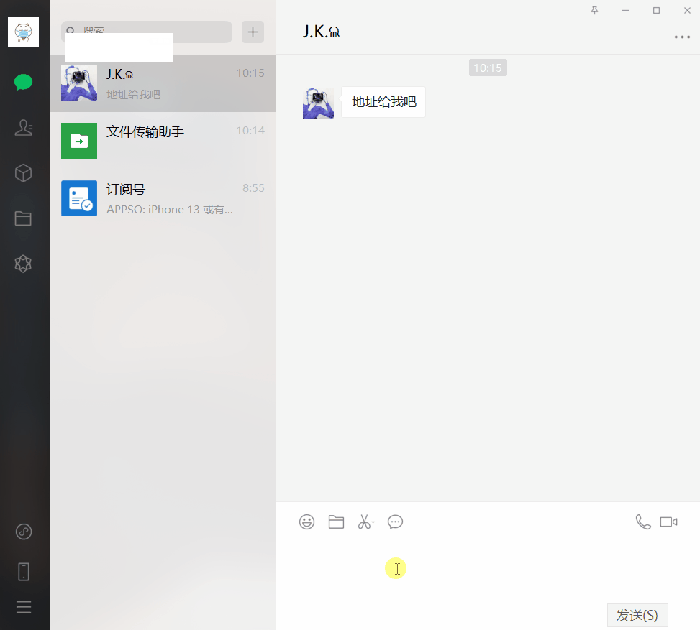Click the plus button to start group chat

coord(253,32)
